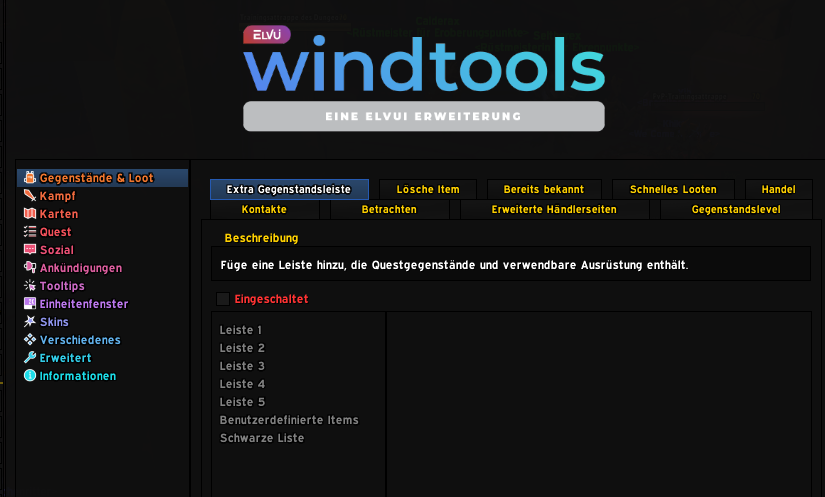Enable the Eingeschaltet checkbox
This screenshot has height=497, width=825.
[223, 299]
